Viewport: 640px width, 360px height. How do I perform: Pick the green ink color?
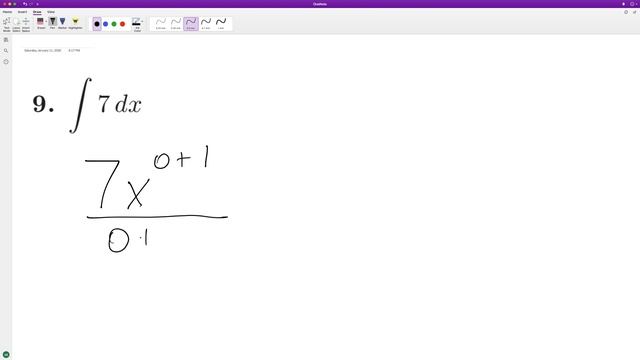[114, 24]
